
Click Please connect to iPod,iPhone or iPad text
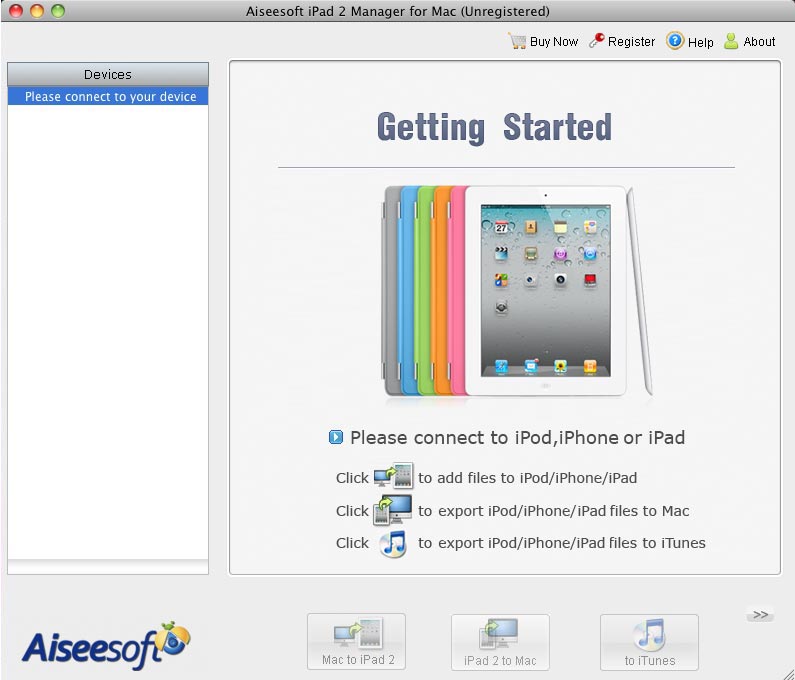click(518, 438)
